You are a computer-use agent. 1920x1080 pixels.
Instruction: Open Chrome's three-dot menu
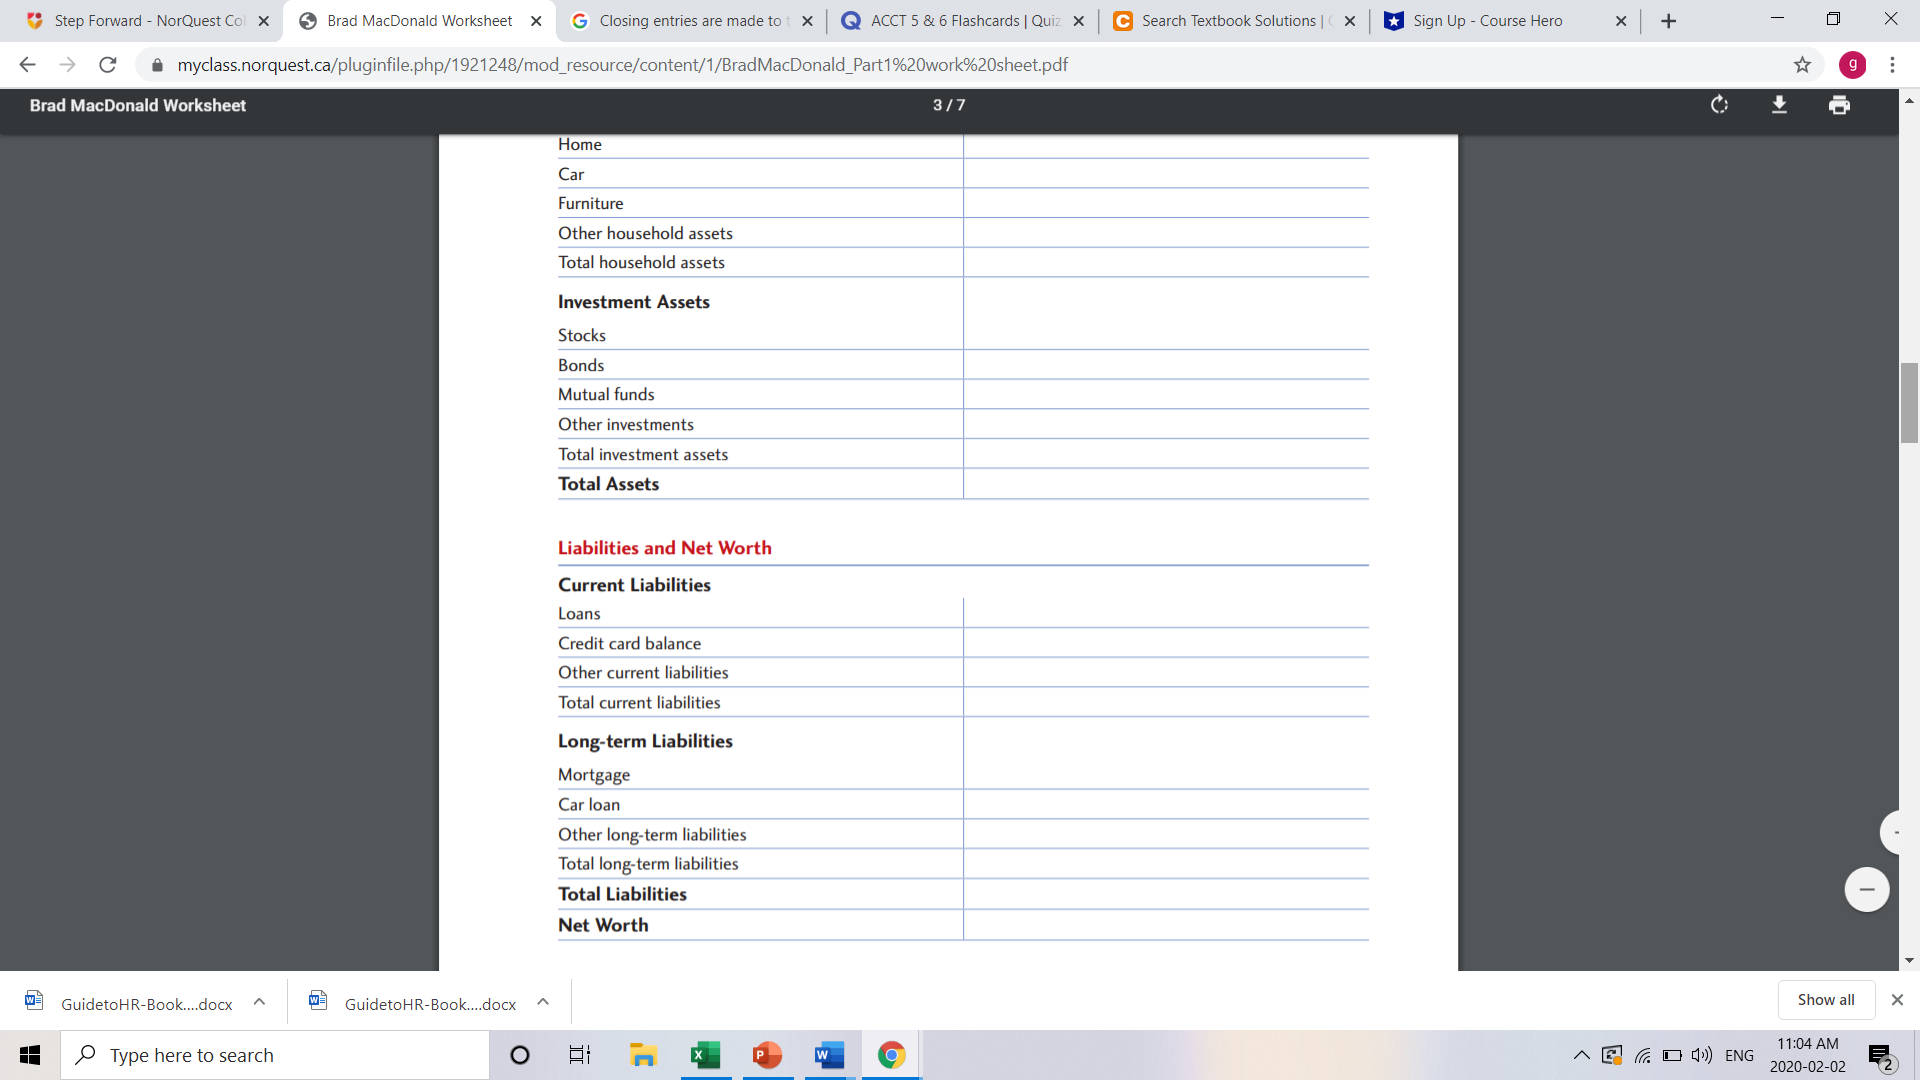[1892, 65]
